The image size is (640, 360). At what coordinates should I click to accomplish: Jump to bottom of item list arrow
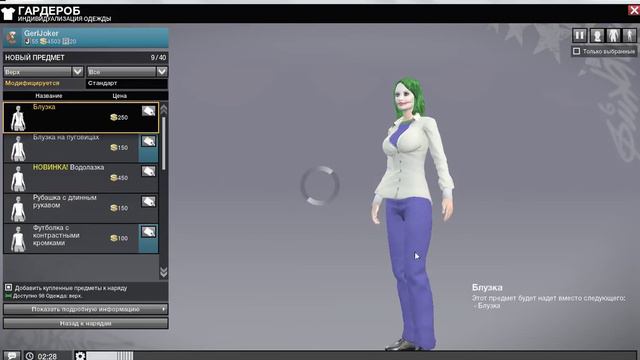tap(164, 272)
